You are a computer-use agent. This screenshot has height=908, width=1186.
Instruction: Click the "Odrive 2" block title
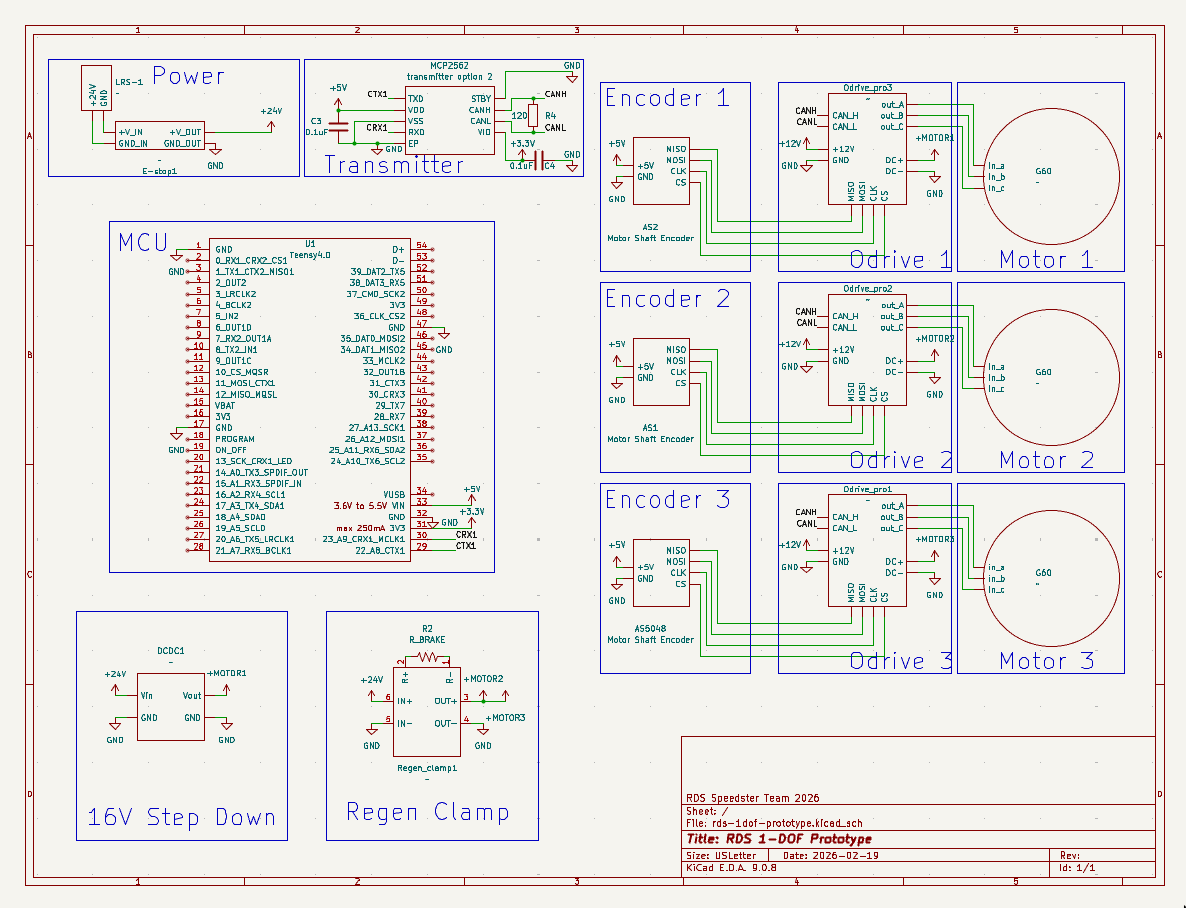pyautogui.click(x=900, y=460)
